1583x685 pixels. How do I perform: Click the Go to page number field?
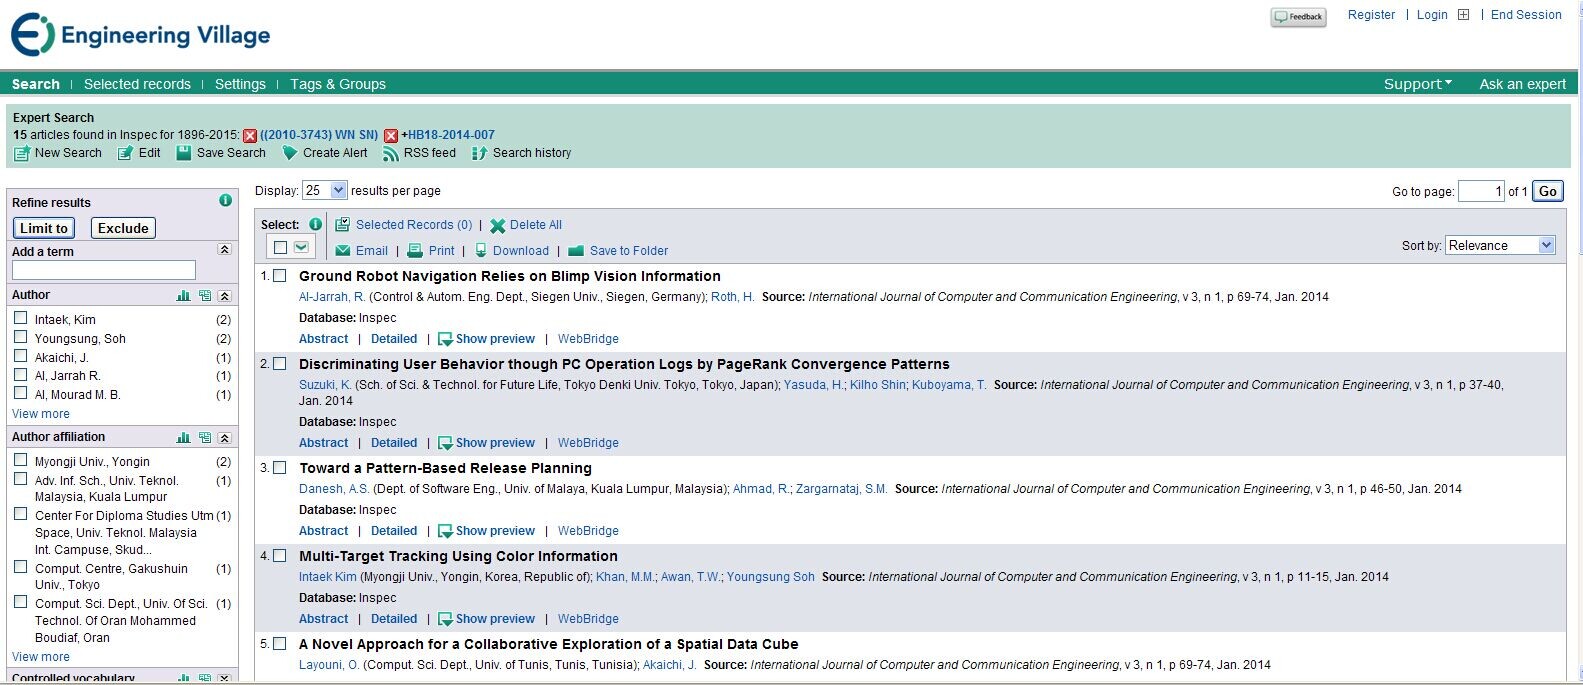click(1481, 191)
